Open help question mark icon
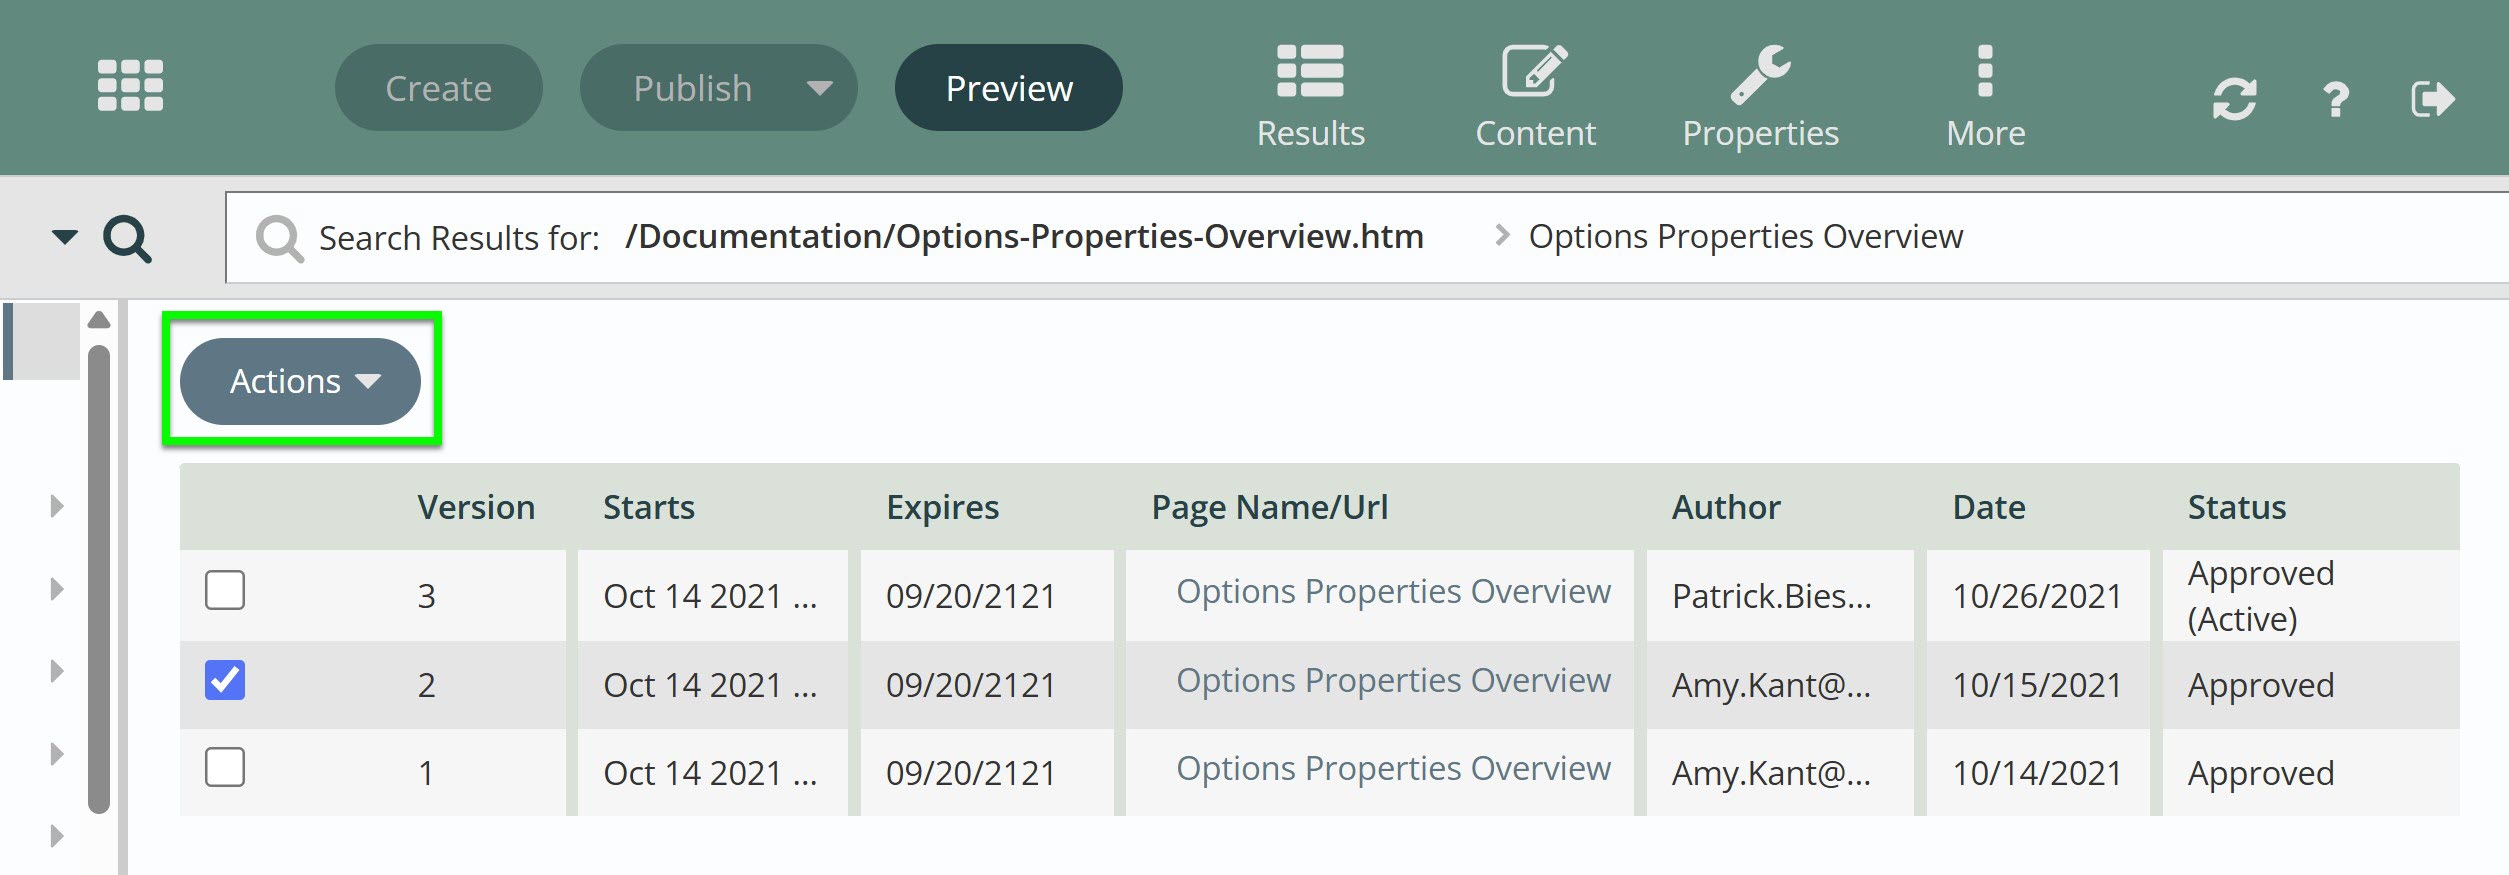2509x875 pixels. tap(2336, 99)
